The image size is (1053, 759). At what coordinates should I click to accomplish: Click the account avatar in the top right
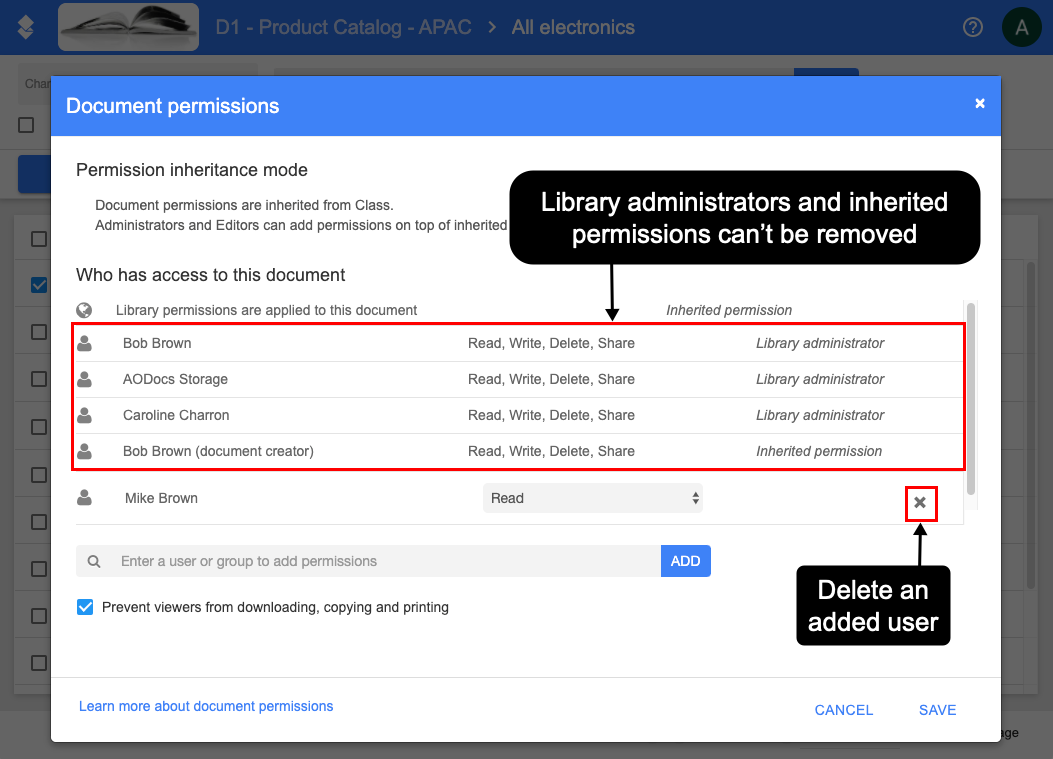pos(1021,27)
